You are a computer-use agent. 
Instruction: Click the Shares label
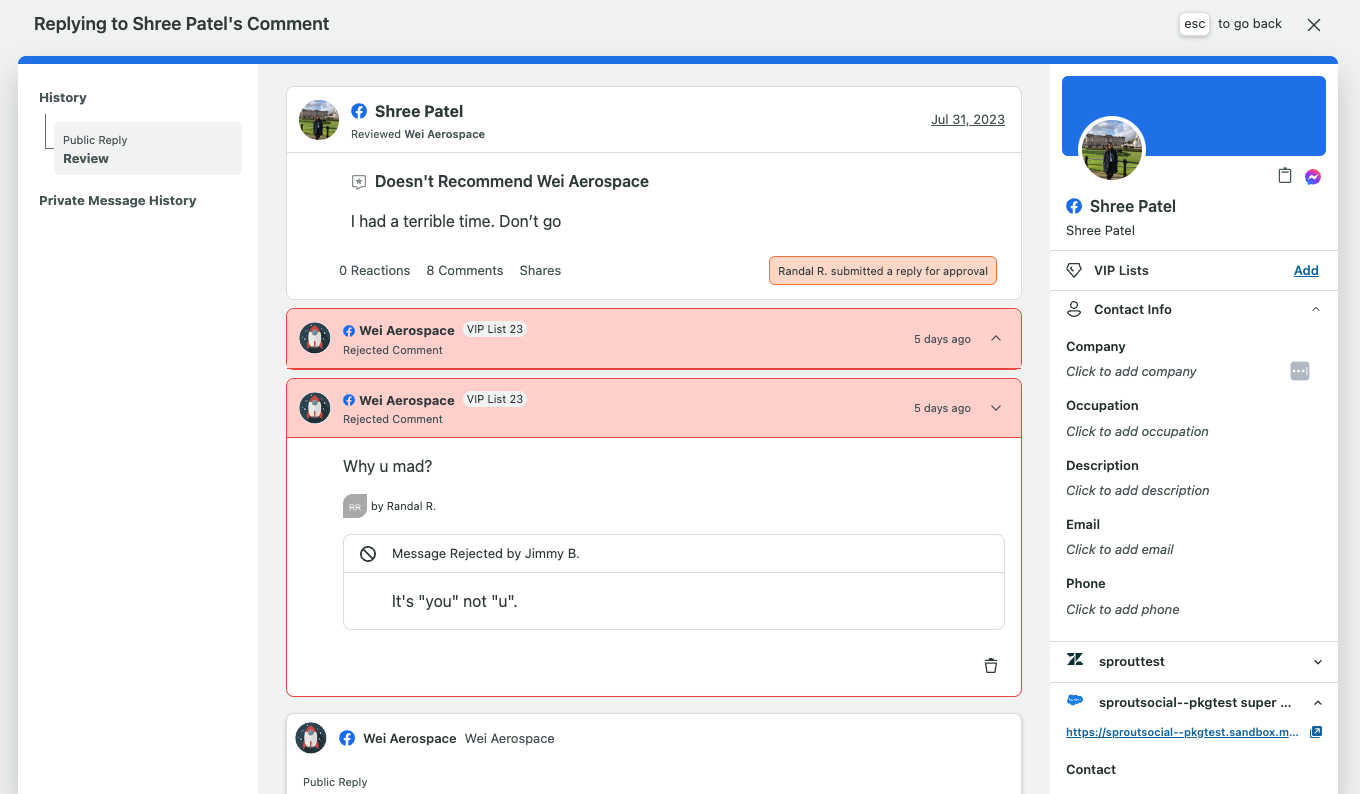(540, 270)
